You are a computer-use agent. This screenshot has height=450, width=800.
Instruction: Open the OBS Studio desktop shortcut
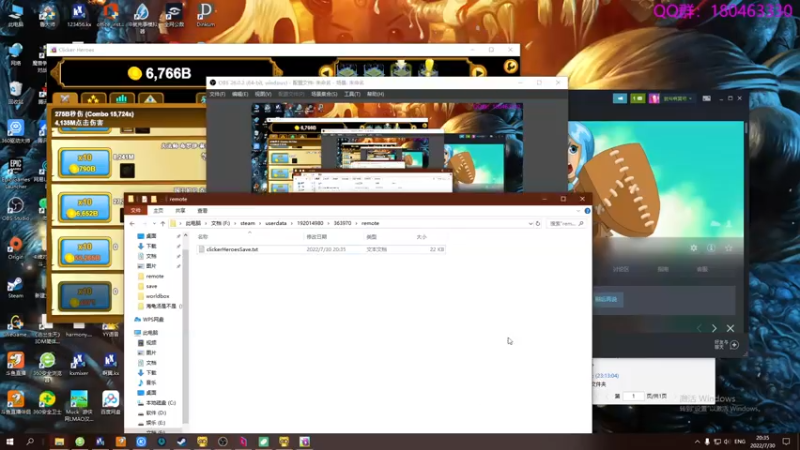[x=15, y=209]
